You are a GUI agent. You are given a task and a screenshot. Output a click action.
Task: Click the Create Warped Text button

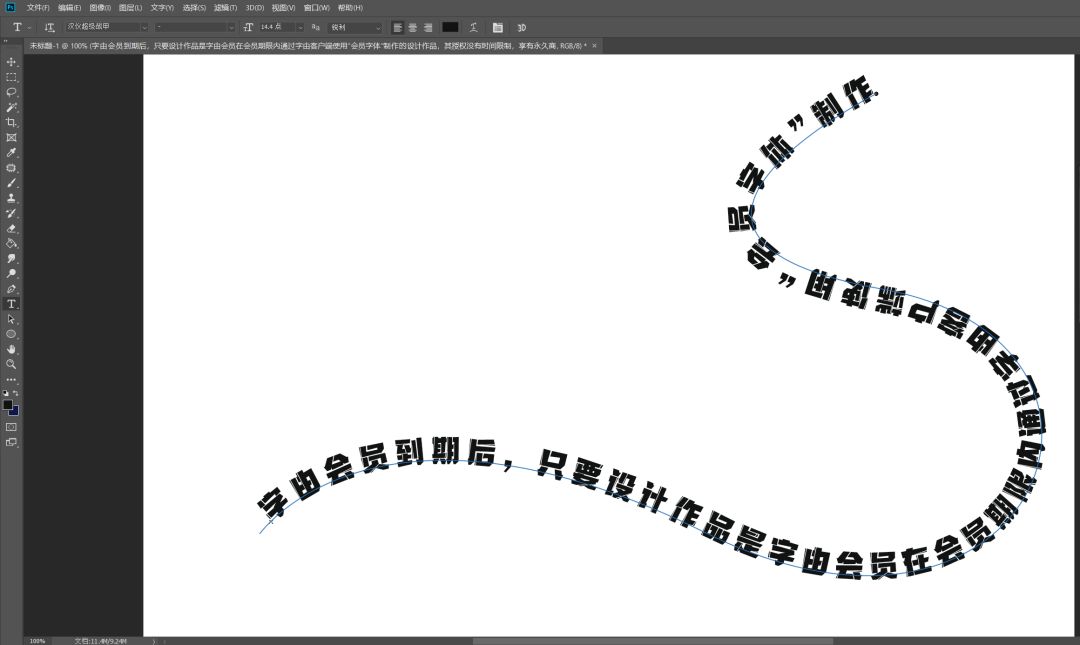(472, 27)
